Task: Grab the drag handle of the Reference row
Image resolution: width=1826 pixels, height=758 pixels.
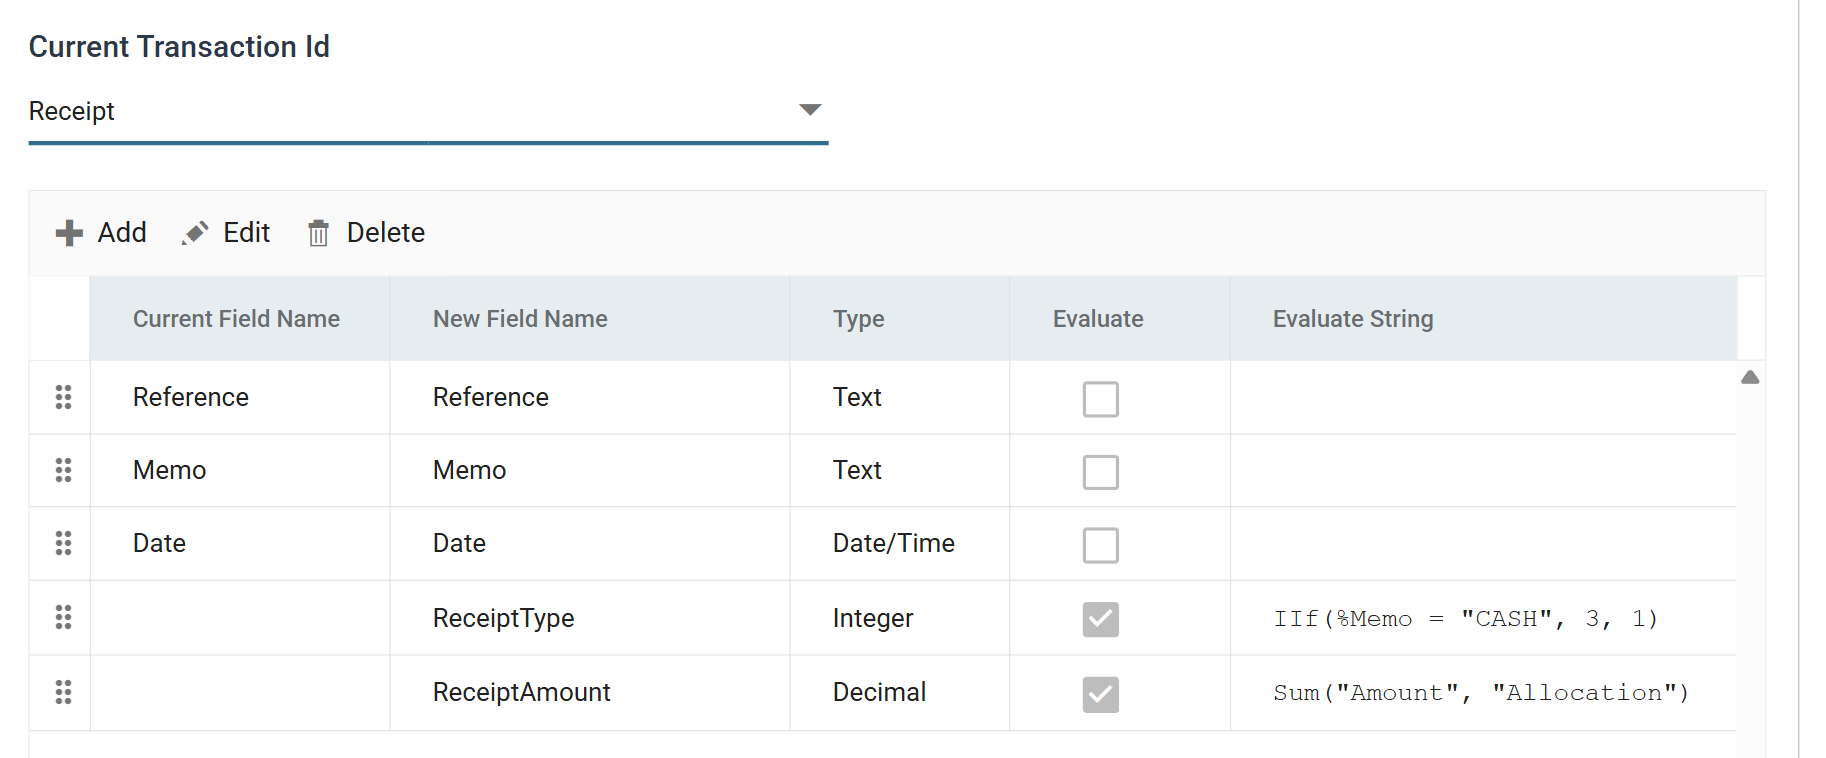Action: point(63,397)
